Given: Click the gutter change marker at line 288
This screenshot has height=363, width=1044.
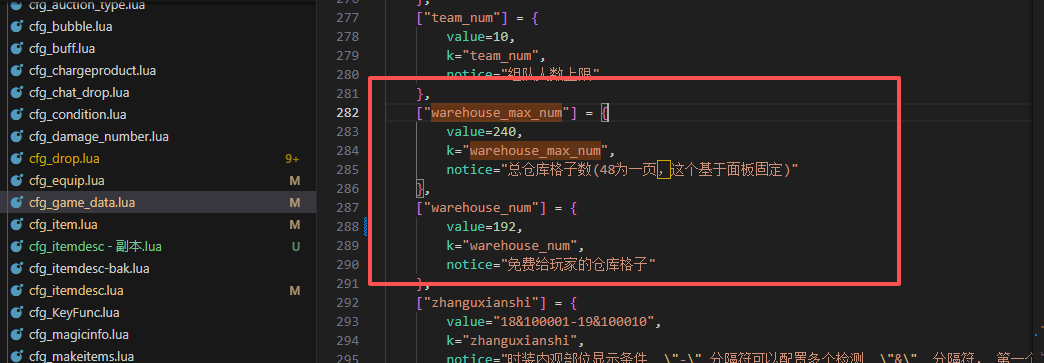Looking at the screenshot, I should pos(366,226).
